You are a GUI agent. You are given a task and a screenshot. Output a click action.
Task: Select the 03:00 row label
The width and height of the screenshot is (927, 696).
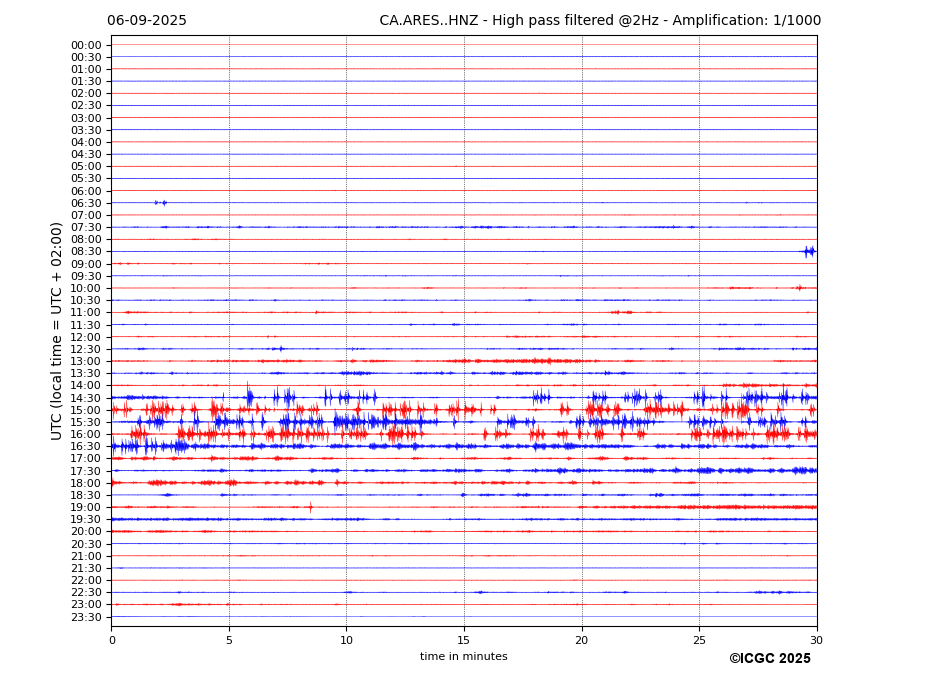[86, 118]
